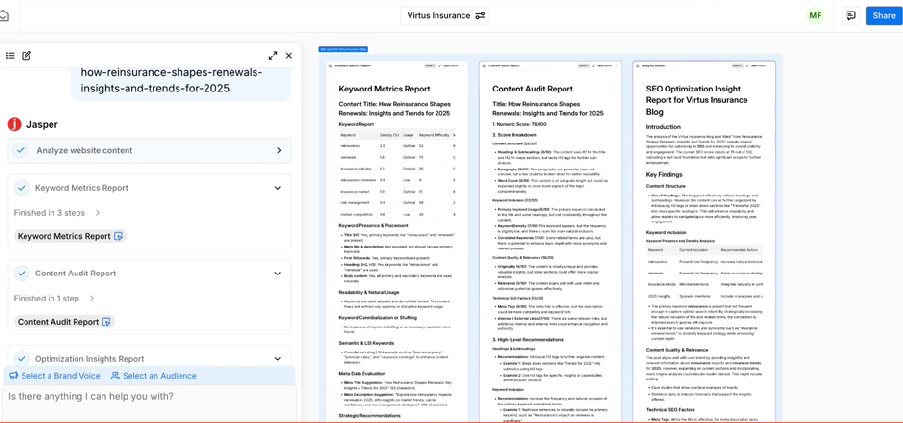This screenshot has width=903, height=423.
Task: Click the document icon on Content Audit Report chip
Action: 106,322
